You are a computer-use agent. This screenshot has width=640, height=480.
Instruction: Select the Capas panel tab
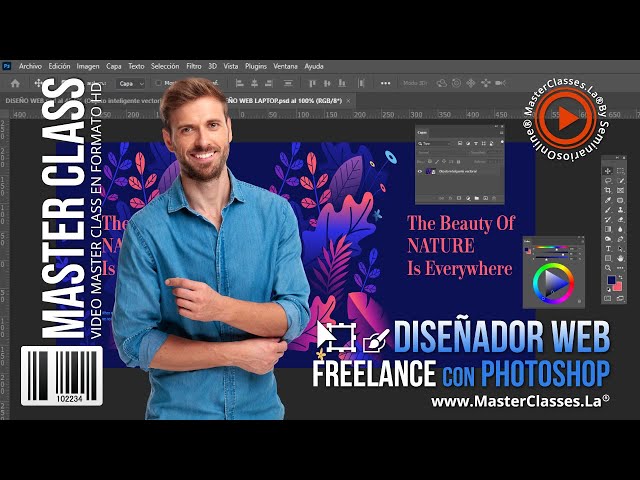tap(422, 133)
